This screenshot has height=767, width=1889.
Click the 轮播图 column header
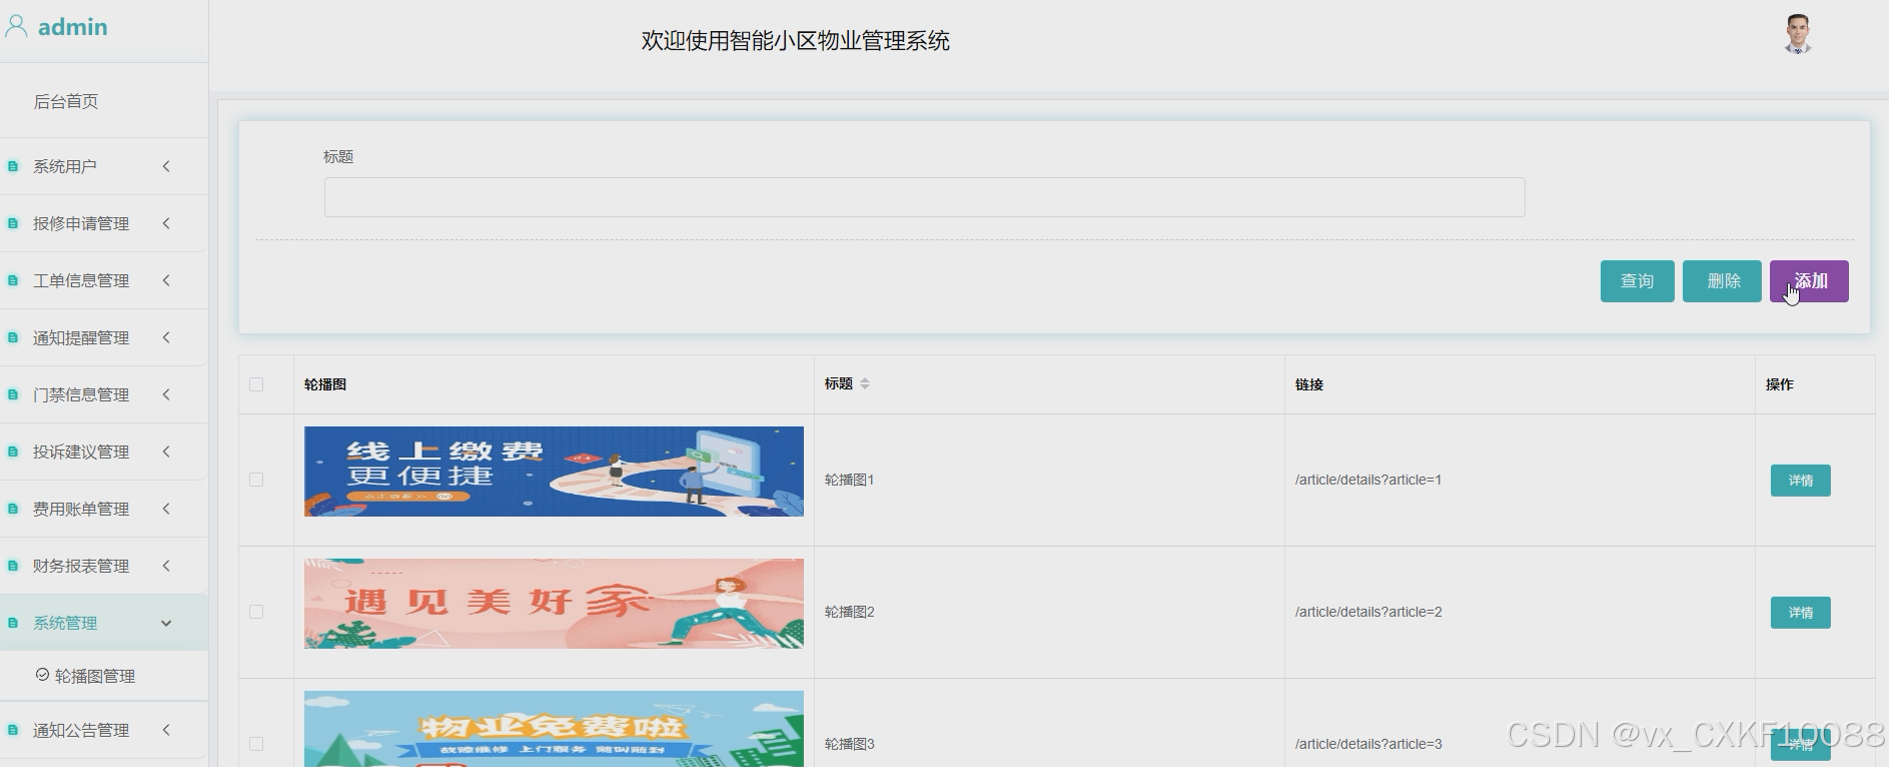pyautogui.click(x=325, y=384)
